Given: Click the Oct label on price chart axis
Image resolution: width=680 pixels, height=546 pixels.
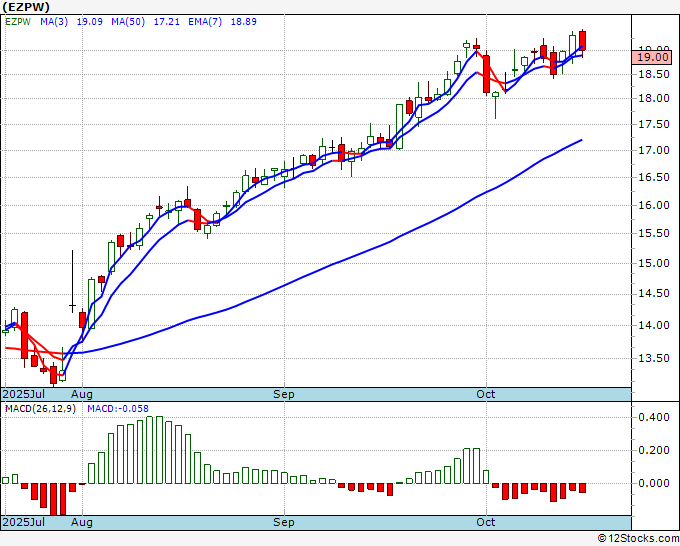Looking at the screenshot, I should [485, 394].
